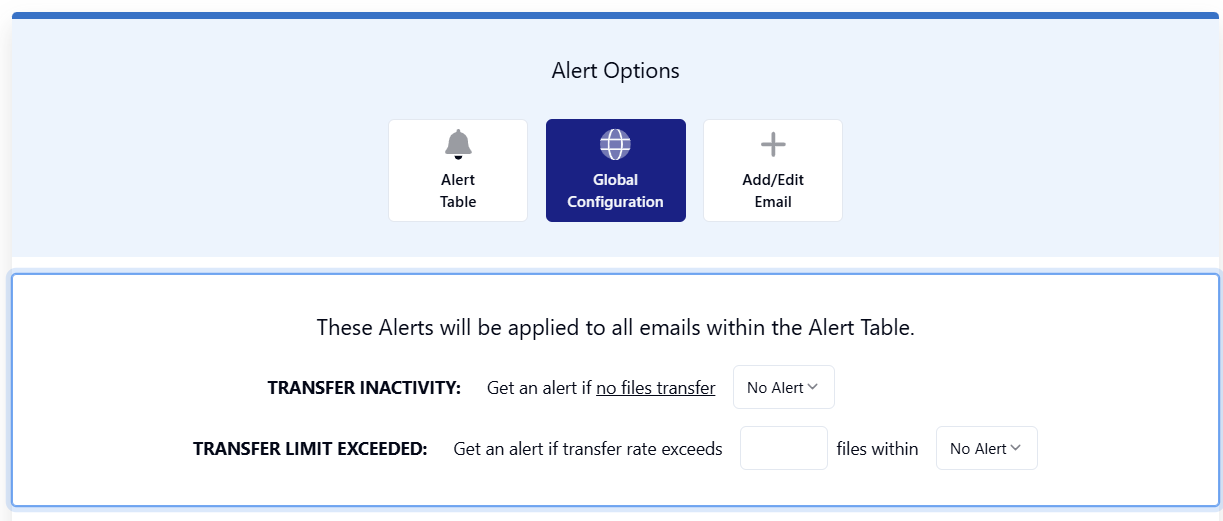Click the 'files within' text
The height and width of the screenshot is (521, 1223).
tap(877, 449)
